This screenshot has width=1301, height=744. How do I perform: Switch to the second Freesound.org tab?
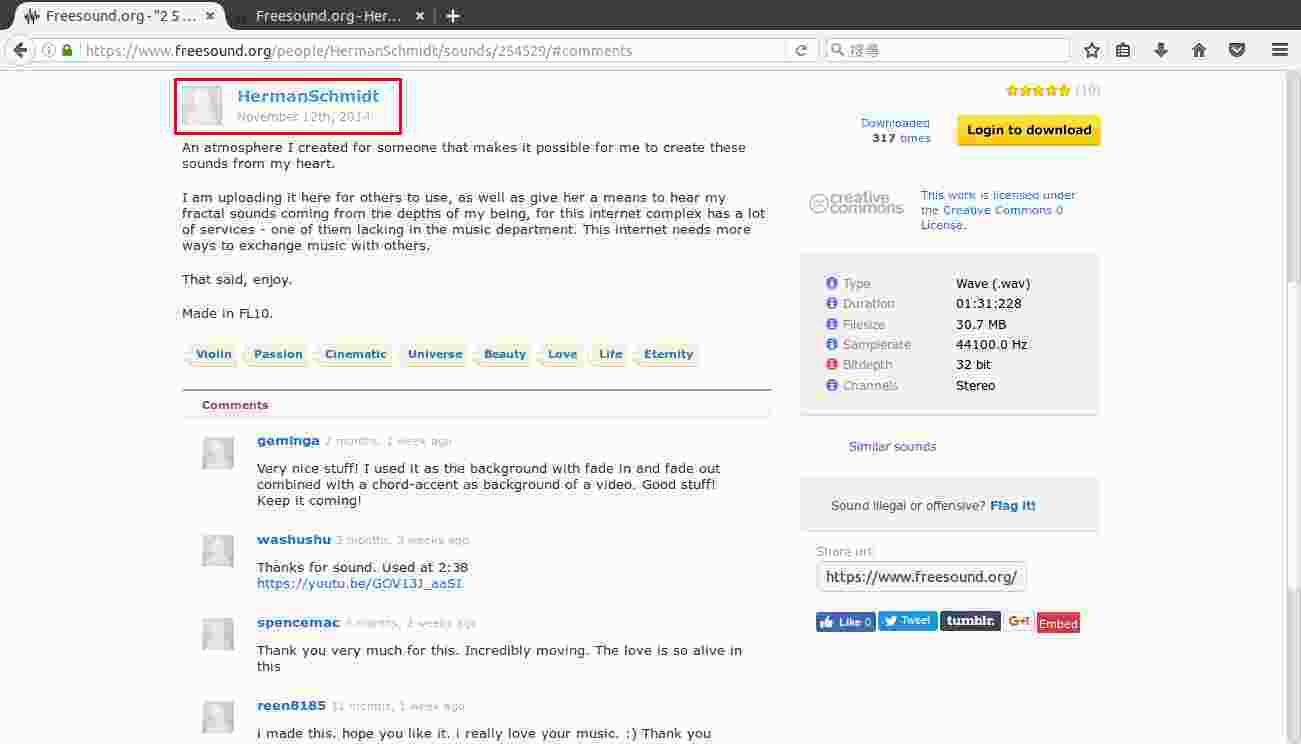[x=328, y=16]
